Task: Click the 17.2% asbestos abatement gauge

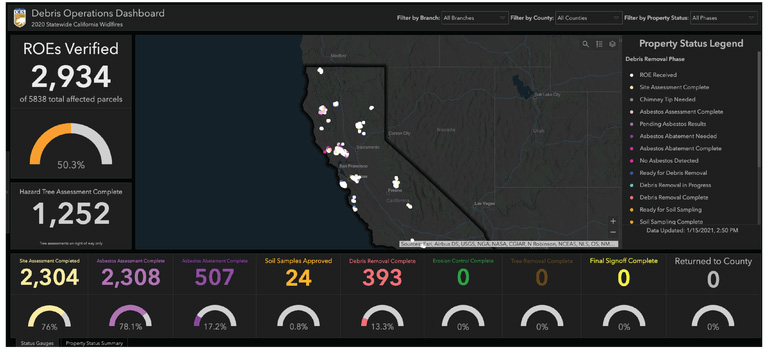Action: pyautogui.click(x=215, y=317)
